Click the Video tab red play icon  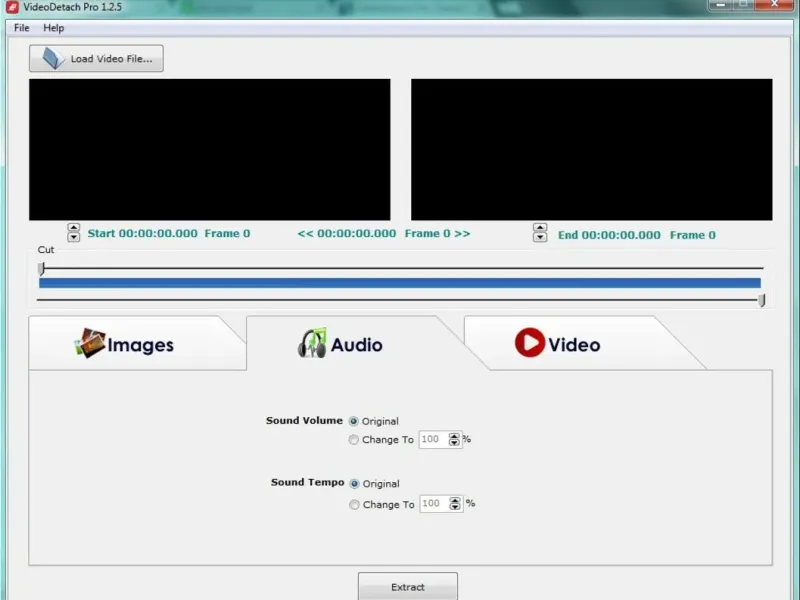tap(530, 342)
